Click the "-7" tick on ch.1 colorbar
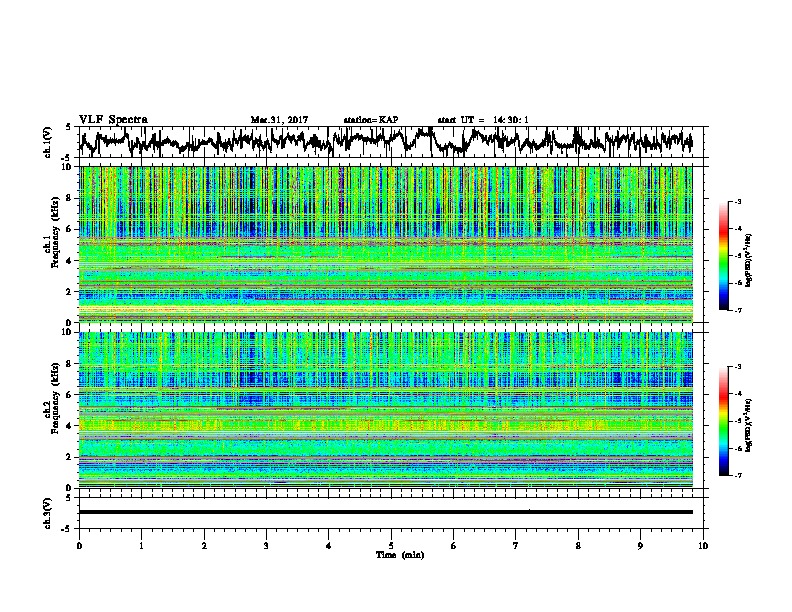The image size is (792, 612). pos(738,310)
